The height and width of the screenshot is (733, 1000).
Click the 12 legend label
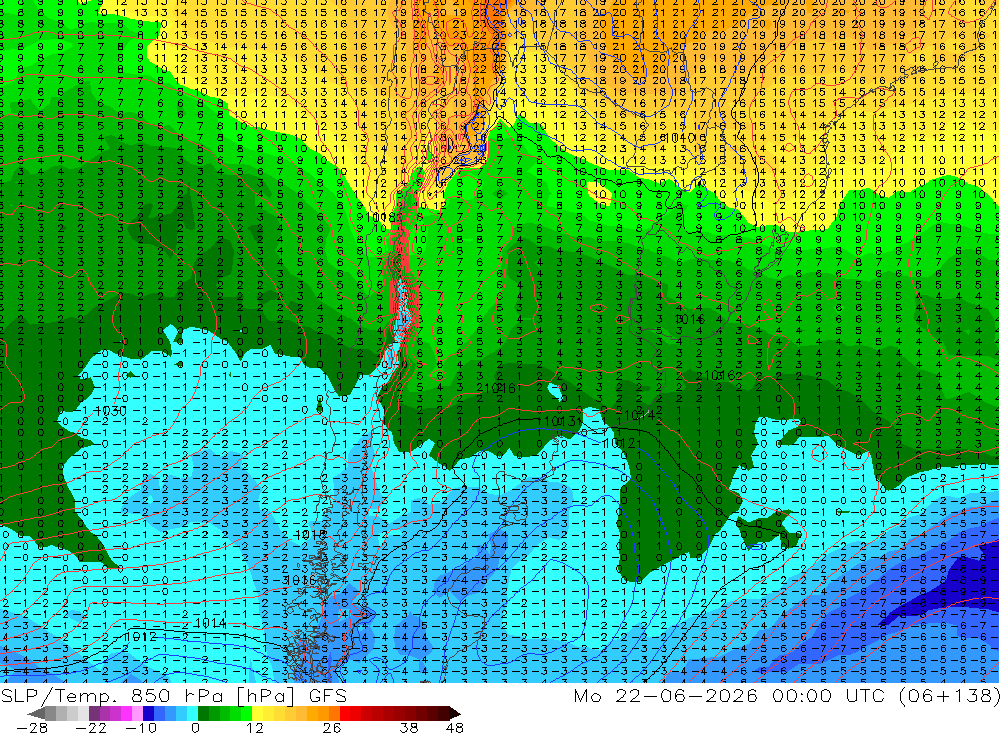[x=255, y=727]
